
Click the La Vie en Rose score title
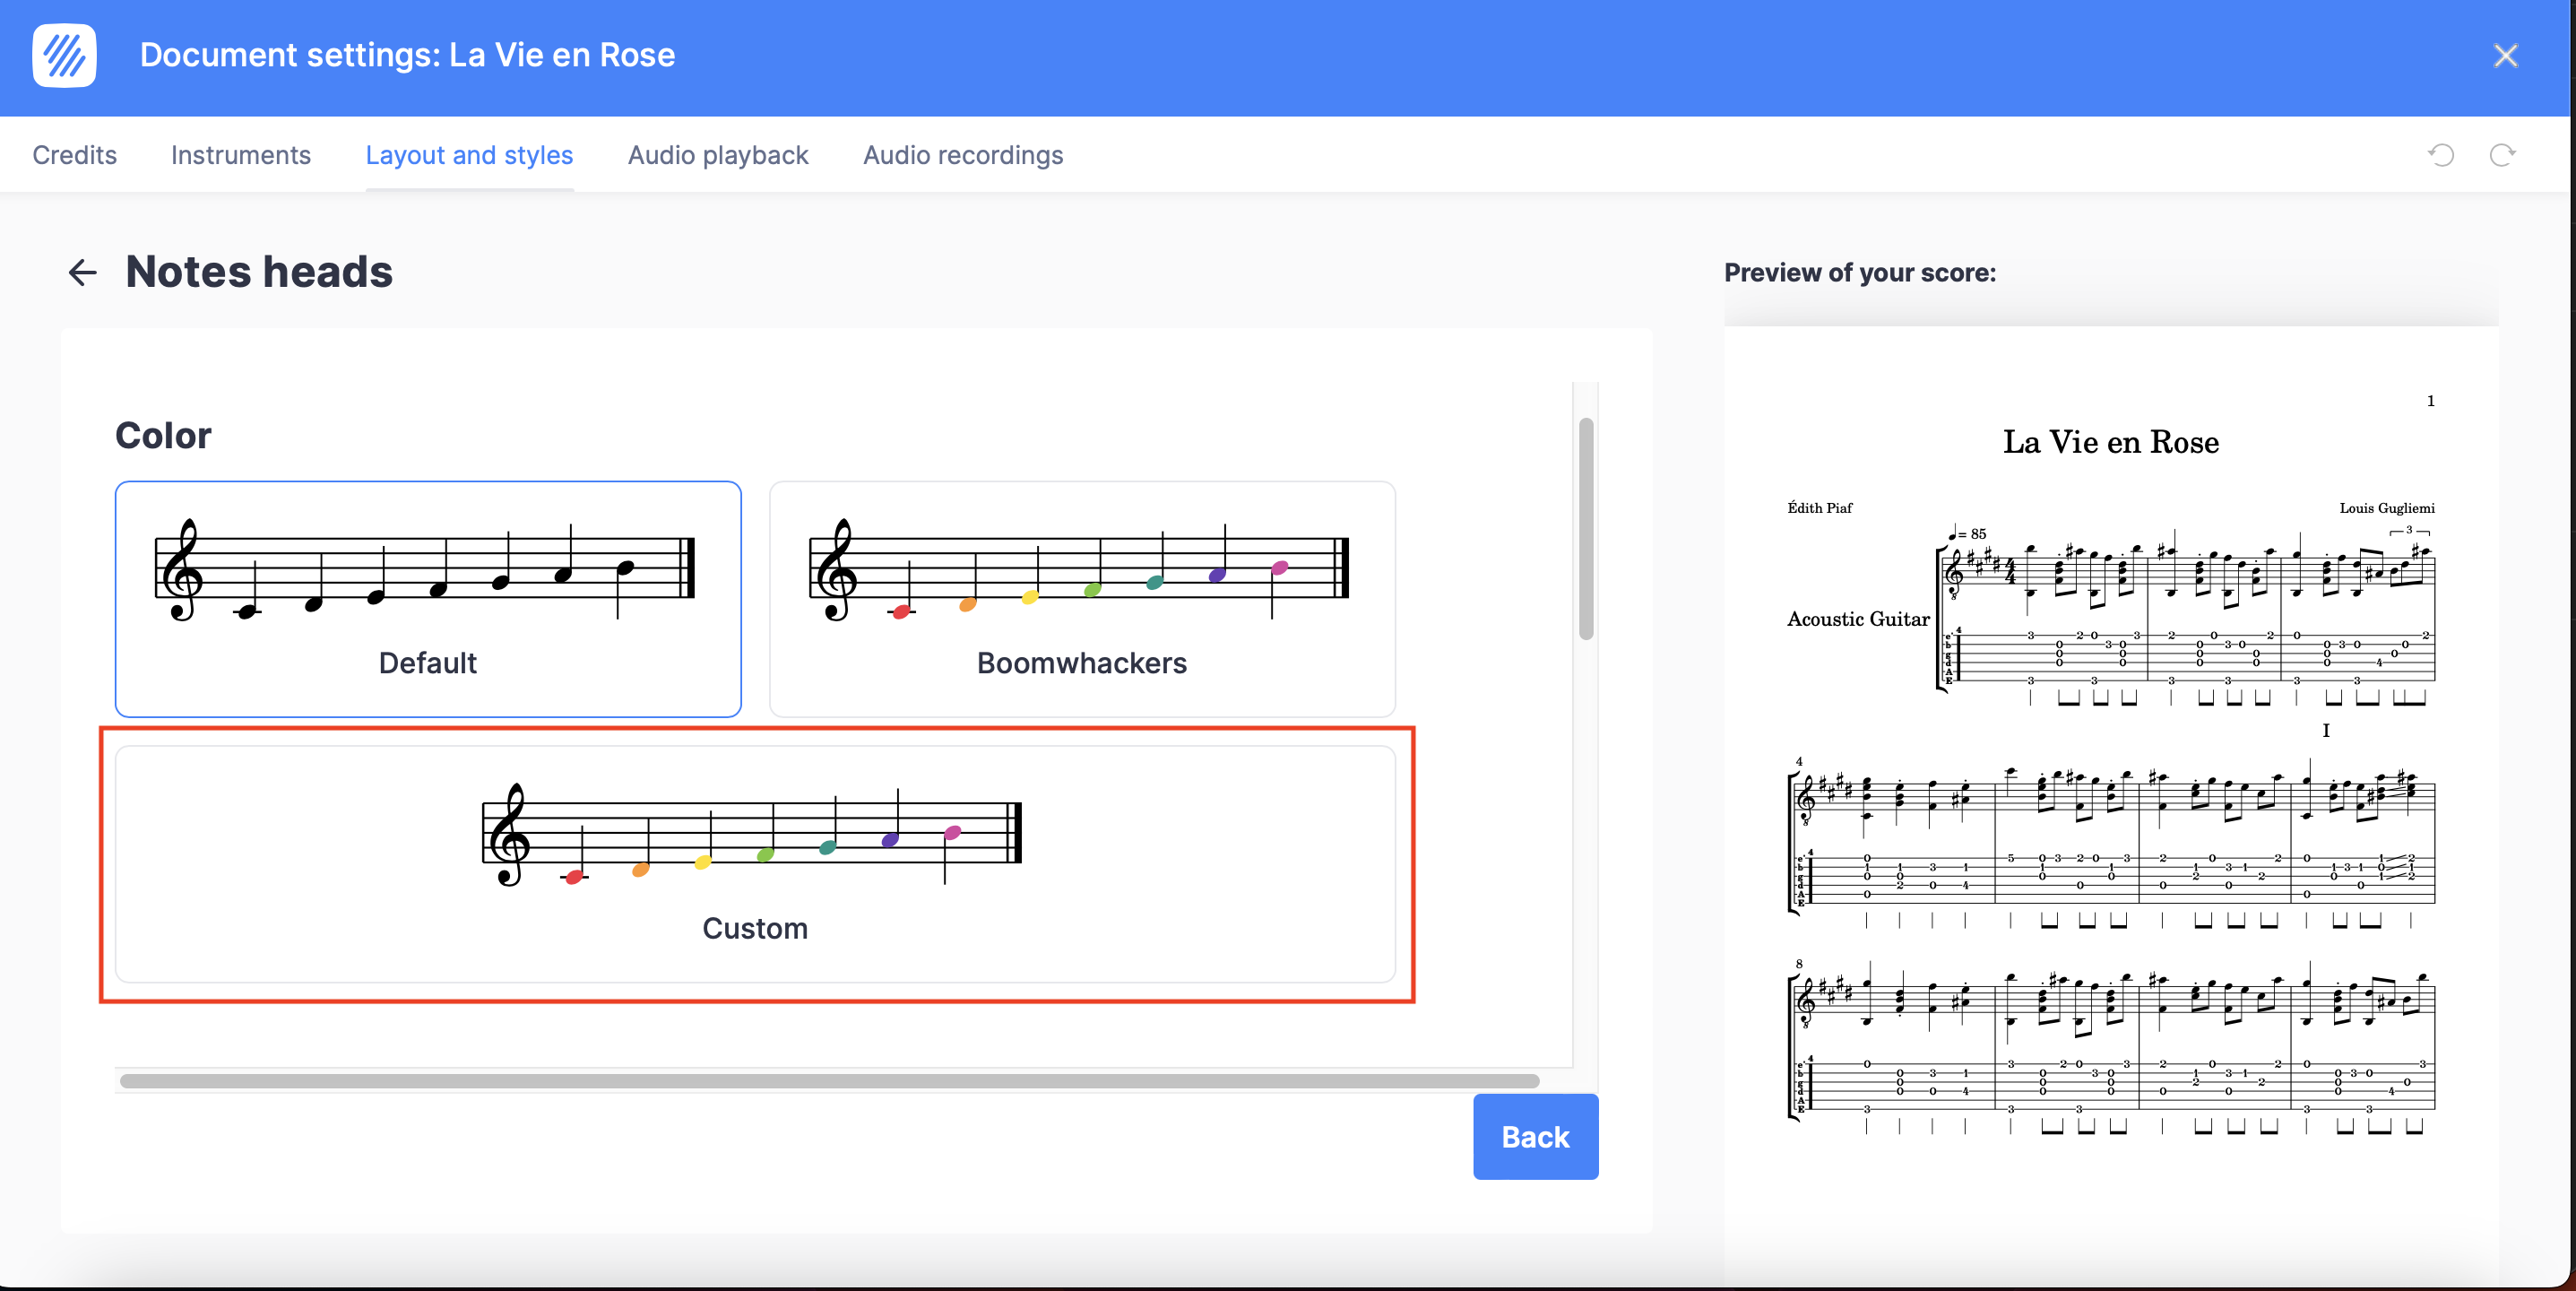coord(2110,442)
